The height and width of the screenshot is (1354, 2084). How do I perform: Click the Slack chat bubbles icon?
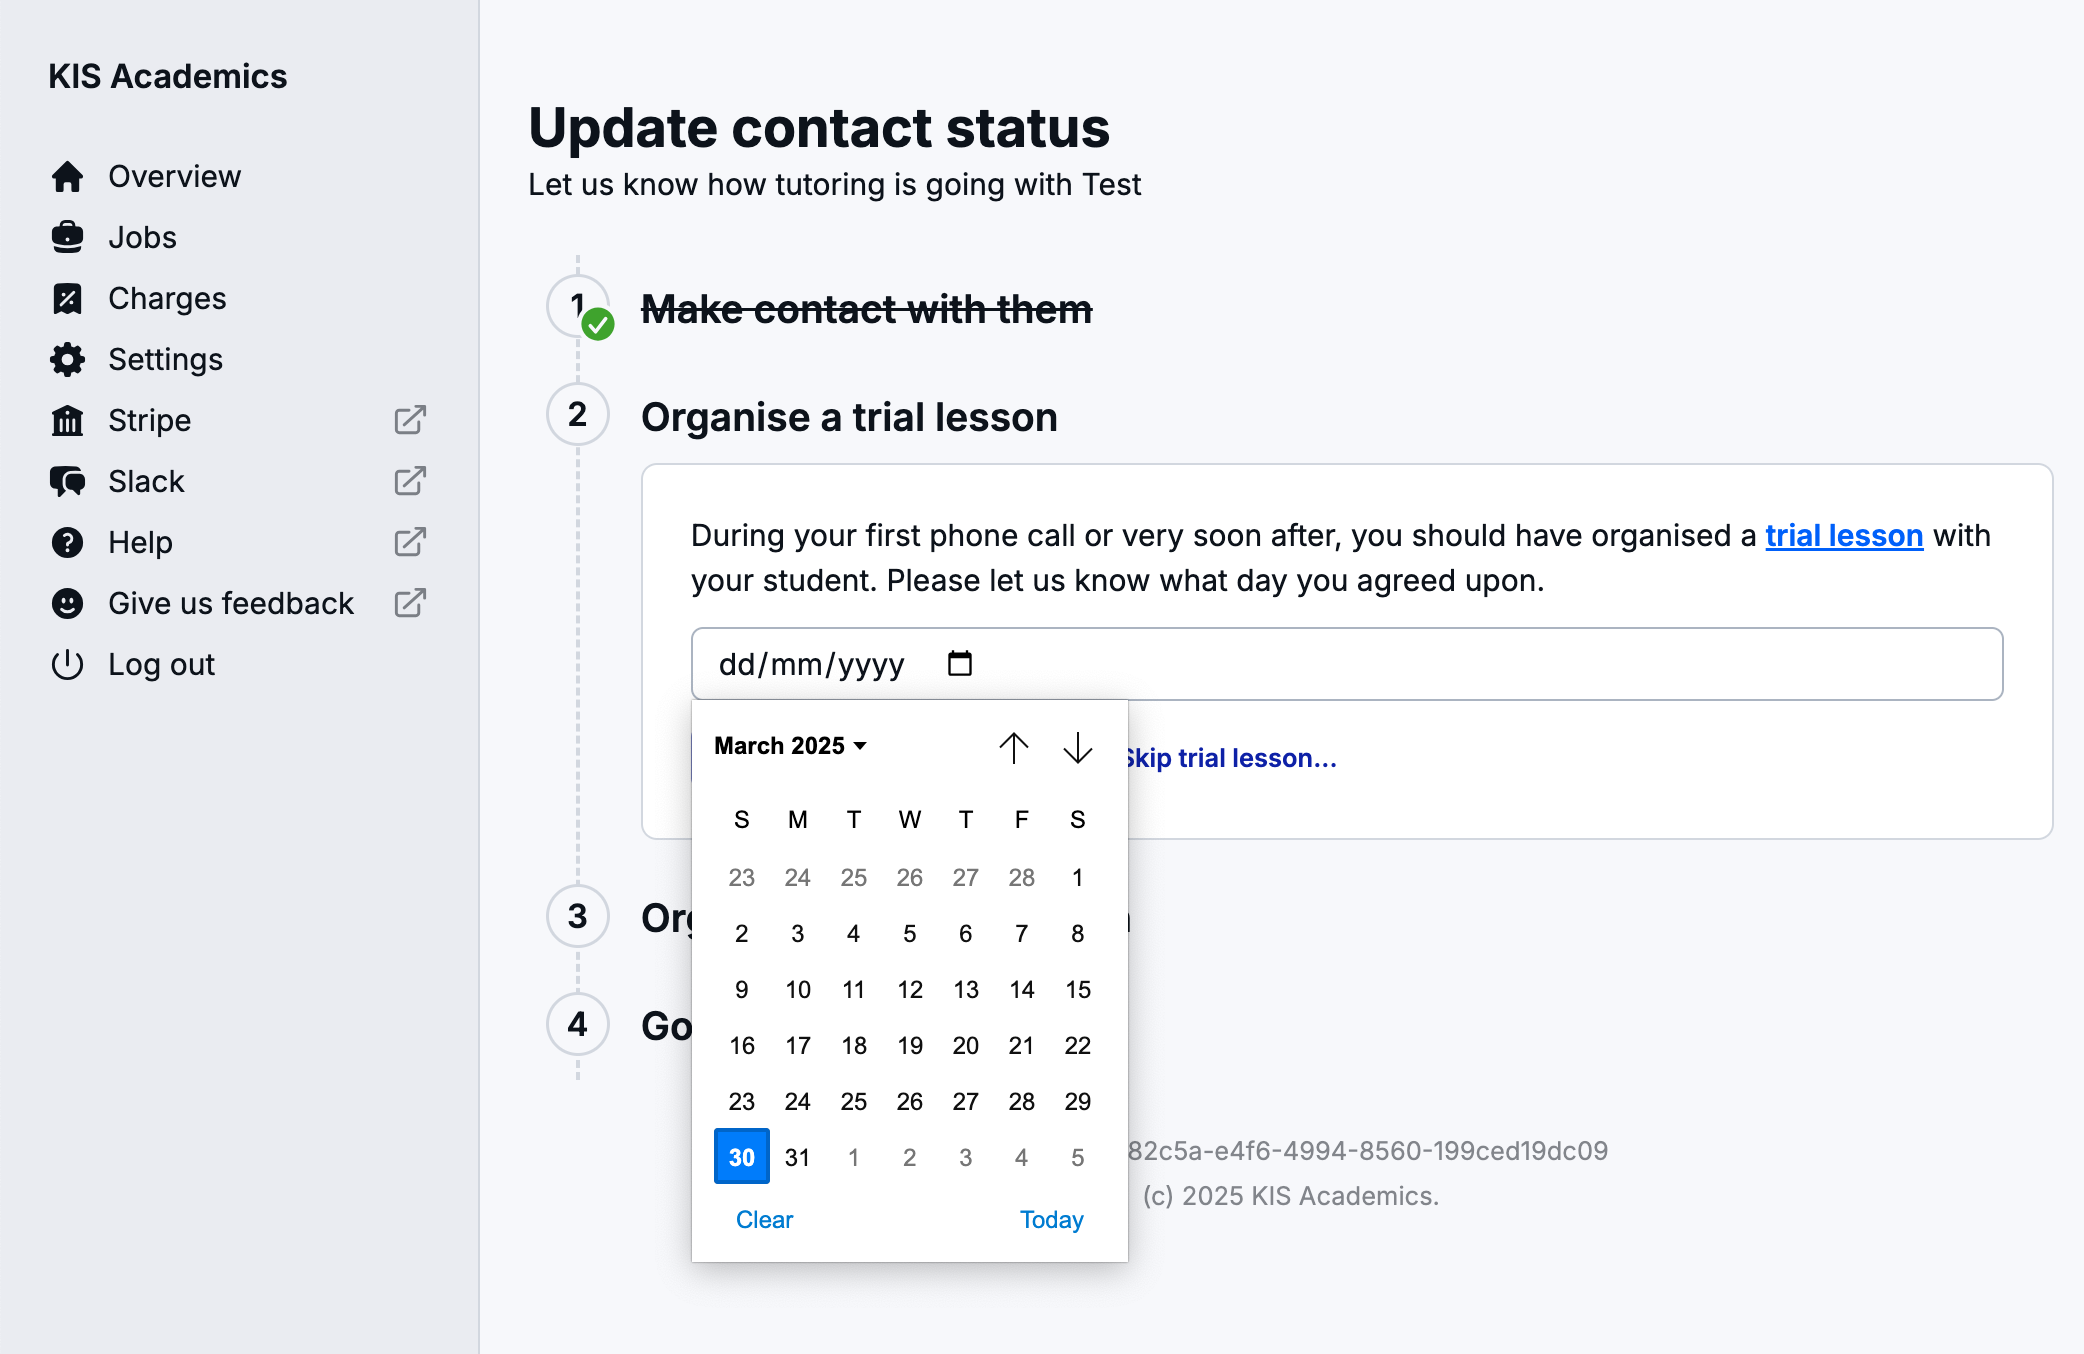[x=67, y=482]
